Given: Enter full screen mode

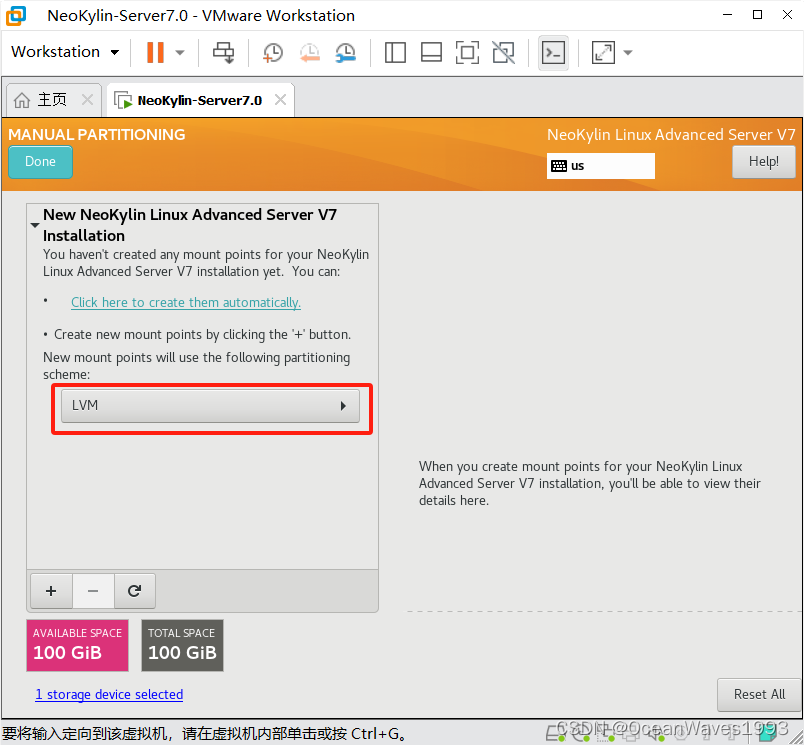Looking at the screenshot, I should (x=467, y=52).
